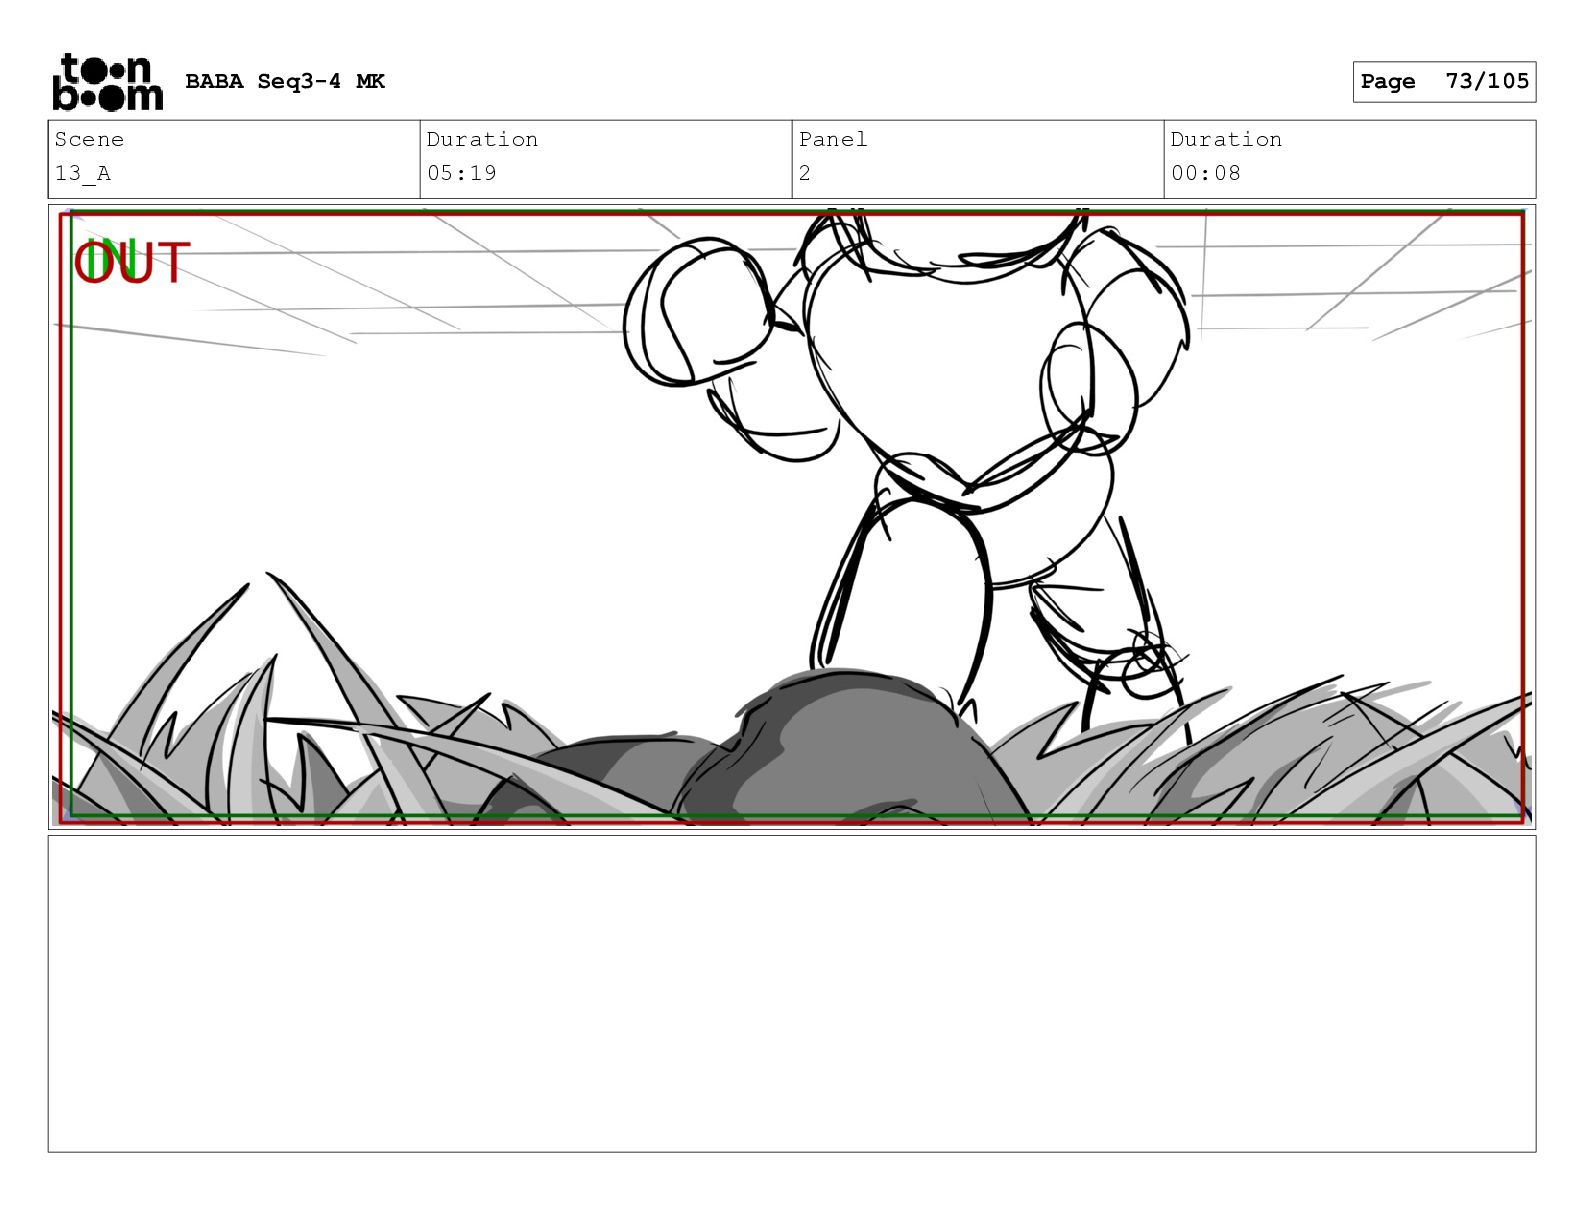This screenshot has width=1584, height=1224.
Task: Select the Panel 2 cell
Action: (x=978, y=159)
